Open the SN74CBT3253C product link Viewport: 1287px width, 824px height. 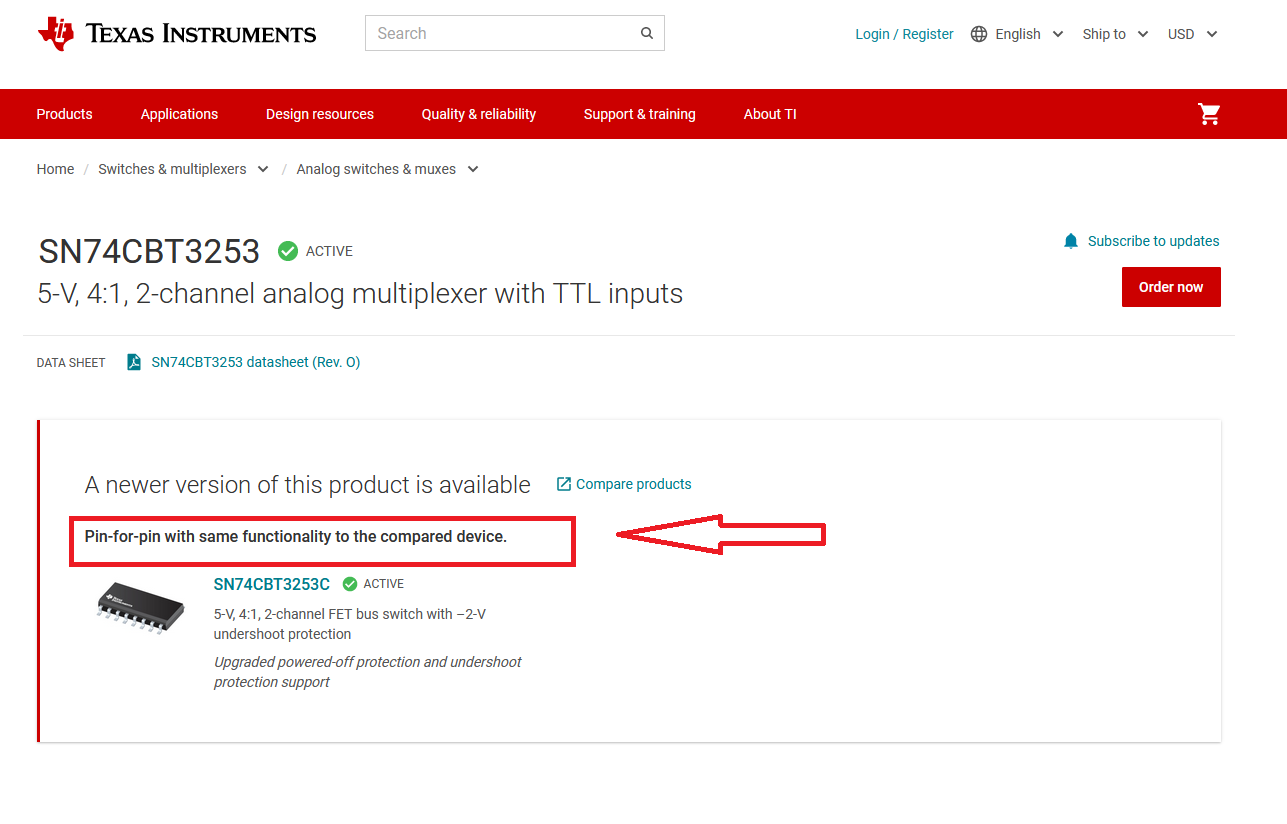[x=272, y=584]
